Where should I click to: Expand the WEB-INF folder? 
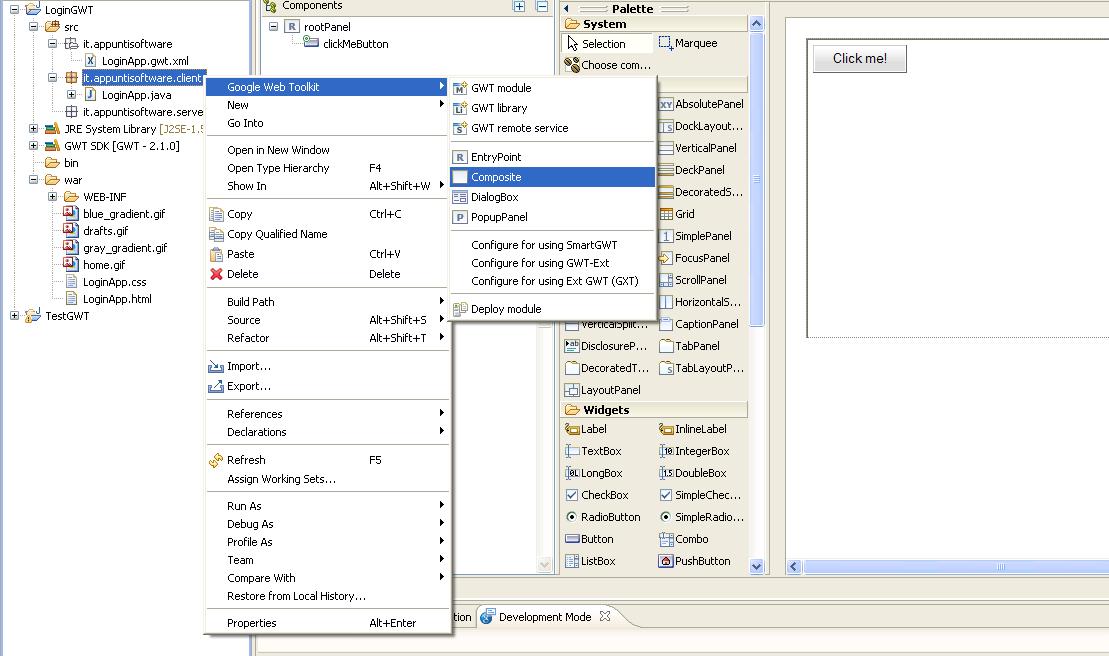52,197
